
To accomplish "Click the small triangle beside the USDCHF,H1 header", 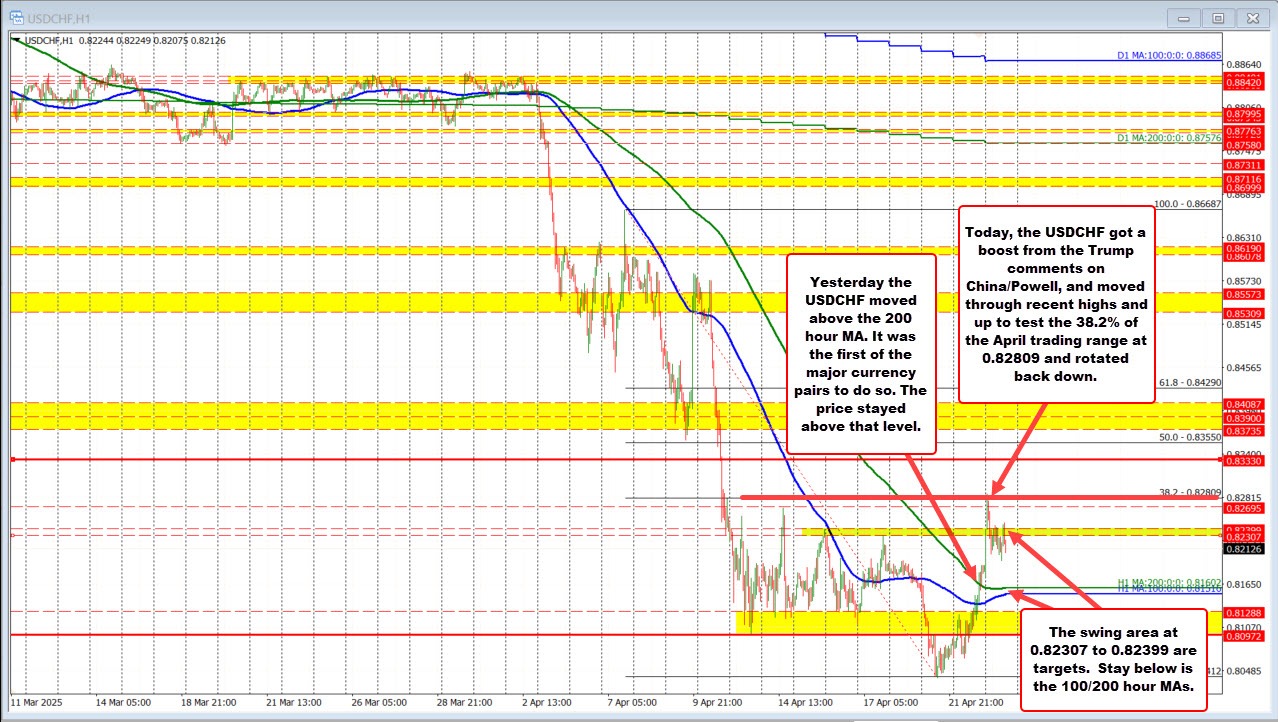I will pyautogui.click(x=15, y=40).
